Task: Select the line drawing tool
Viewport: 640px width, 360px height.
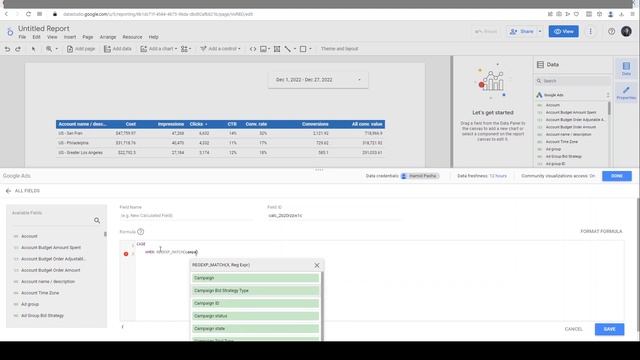Action: point(288,49)
